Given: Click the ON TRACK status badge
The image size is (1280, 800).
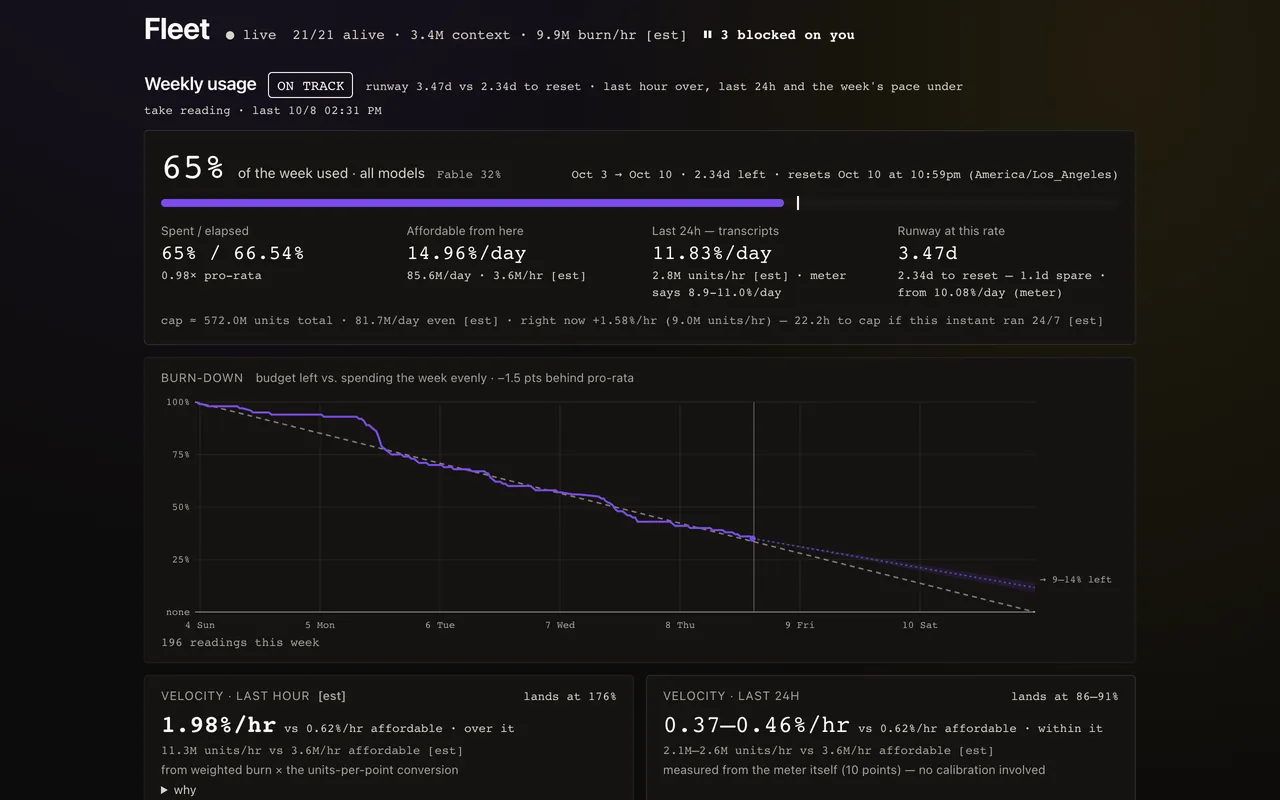Looking at the screenshot, I should [x=310, y=86].
